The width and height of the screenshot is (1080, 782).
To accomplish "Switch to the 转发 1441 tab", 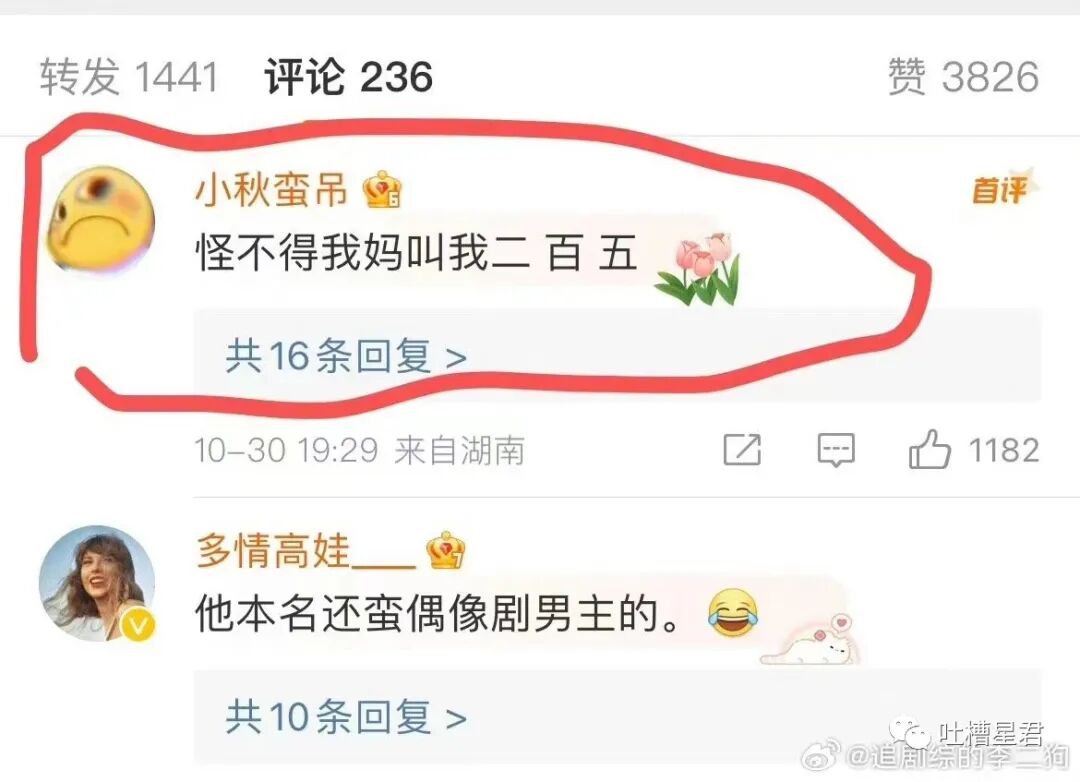I will point(129,76).
